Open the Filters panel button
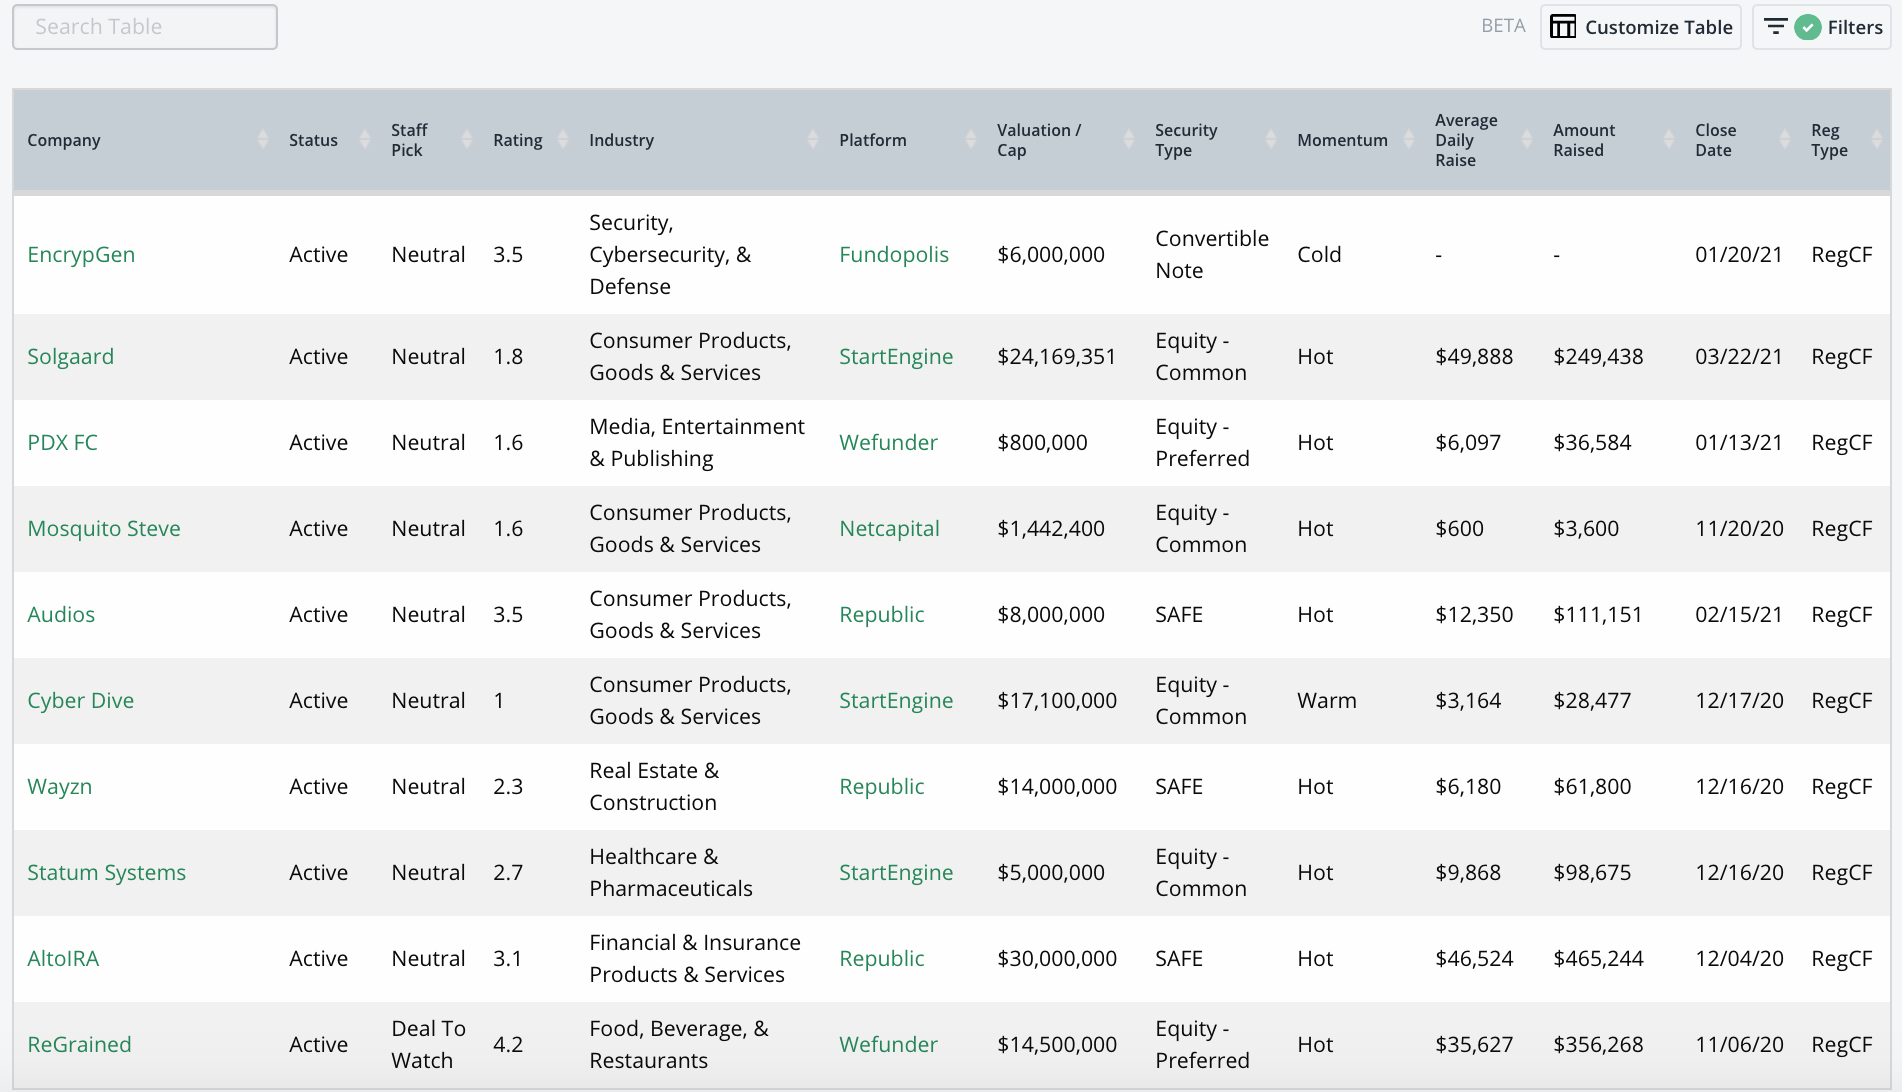This screenshot has height=1092, width=1902. coord(1822,27)
